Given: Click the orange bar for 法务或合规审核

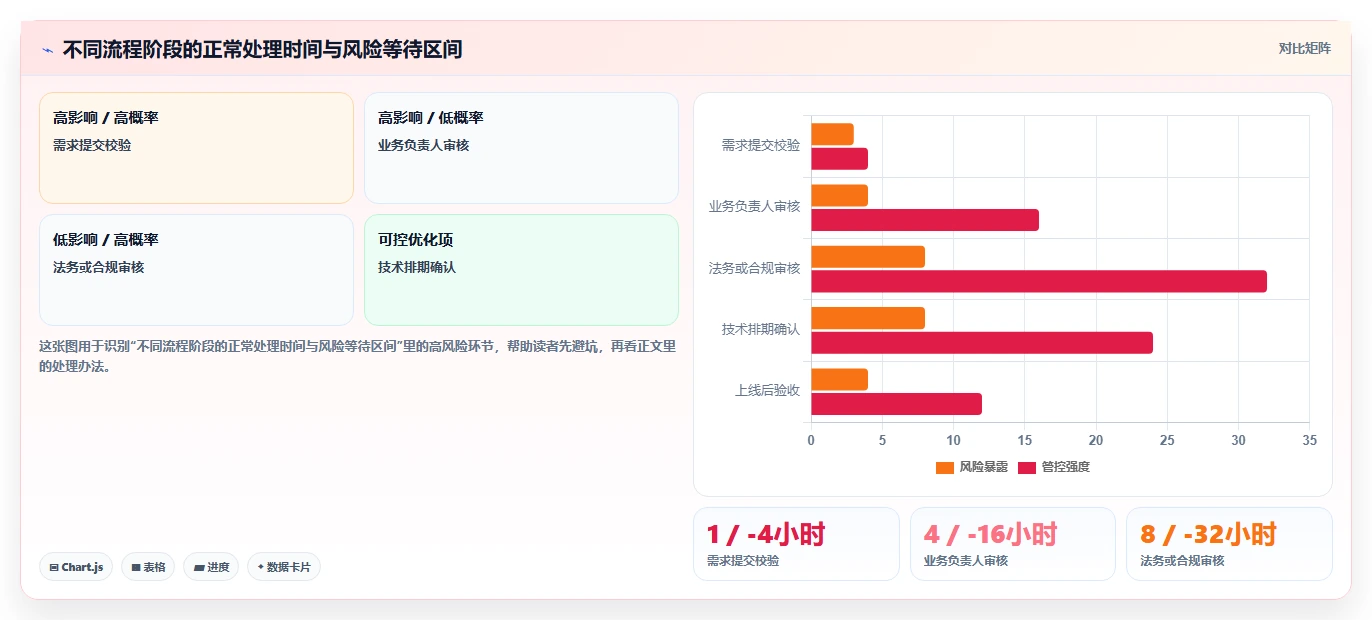Looking at the screenshot, I should click(x=868, y=257).
